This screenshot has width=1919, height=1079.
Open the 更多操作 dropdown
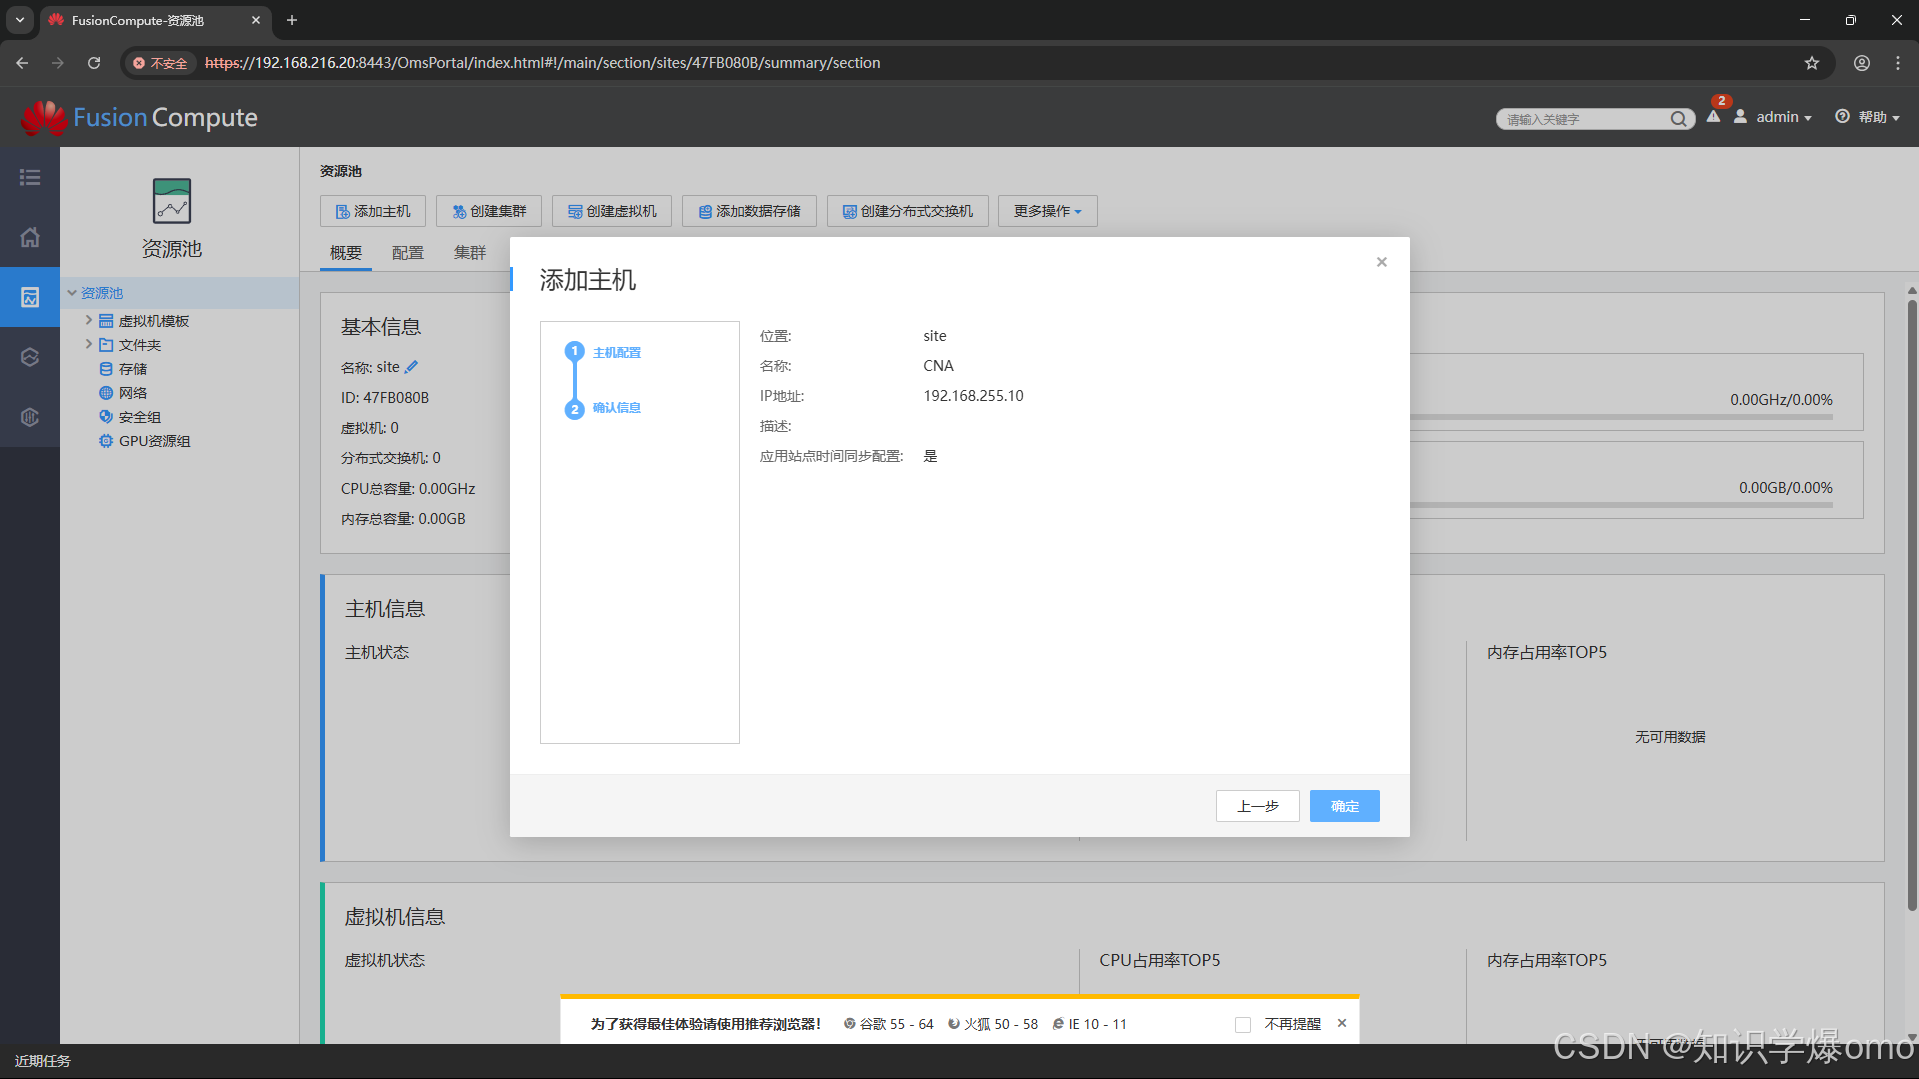(1047, 211)
